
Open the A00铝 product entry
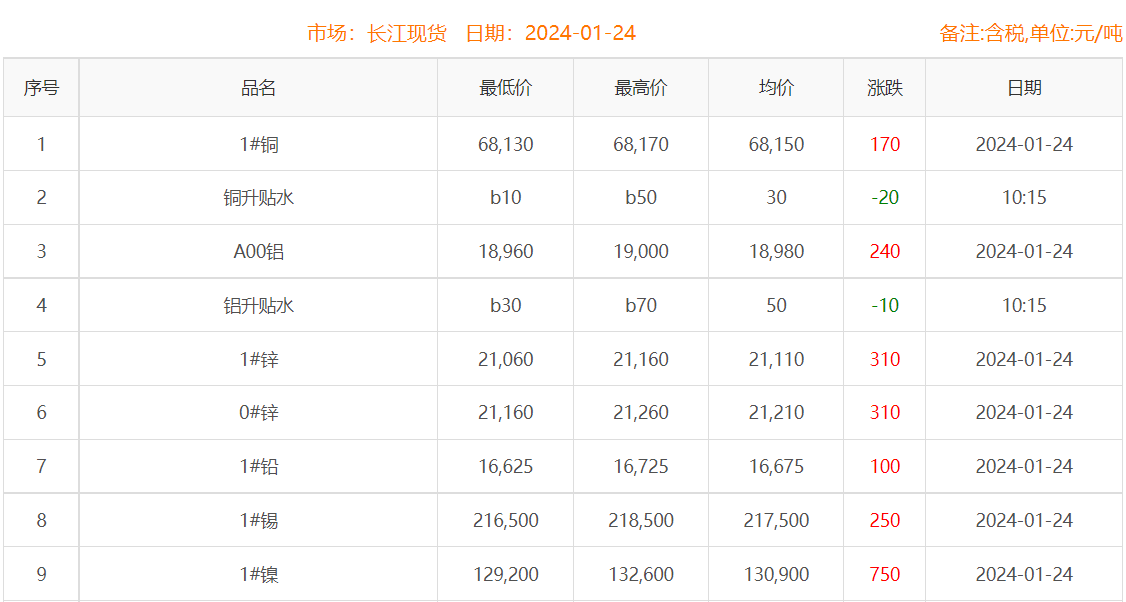[x=258, y=252]
